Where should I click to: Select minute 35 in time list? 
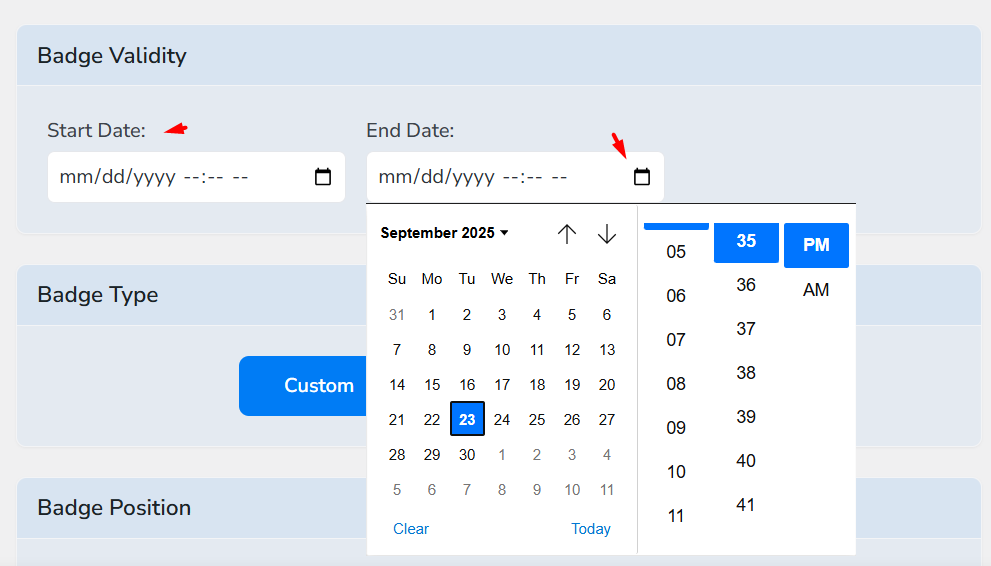[746, 241]
